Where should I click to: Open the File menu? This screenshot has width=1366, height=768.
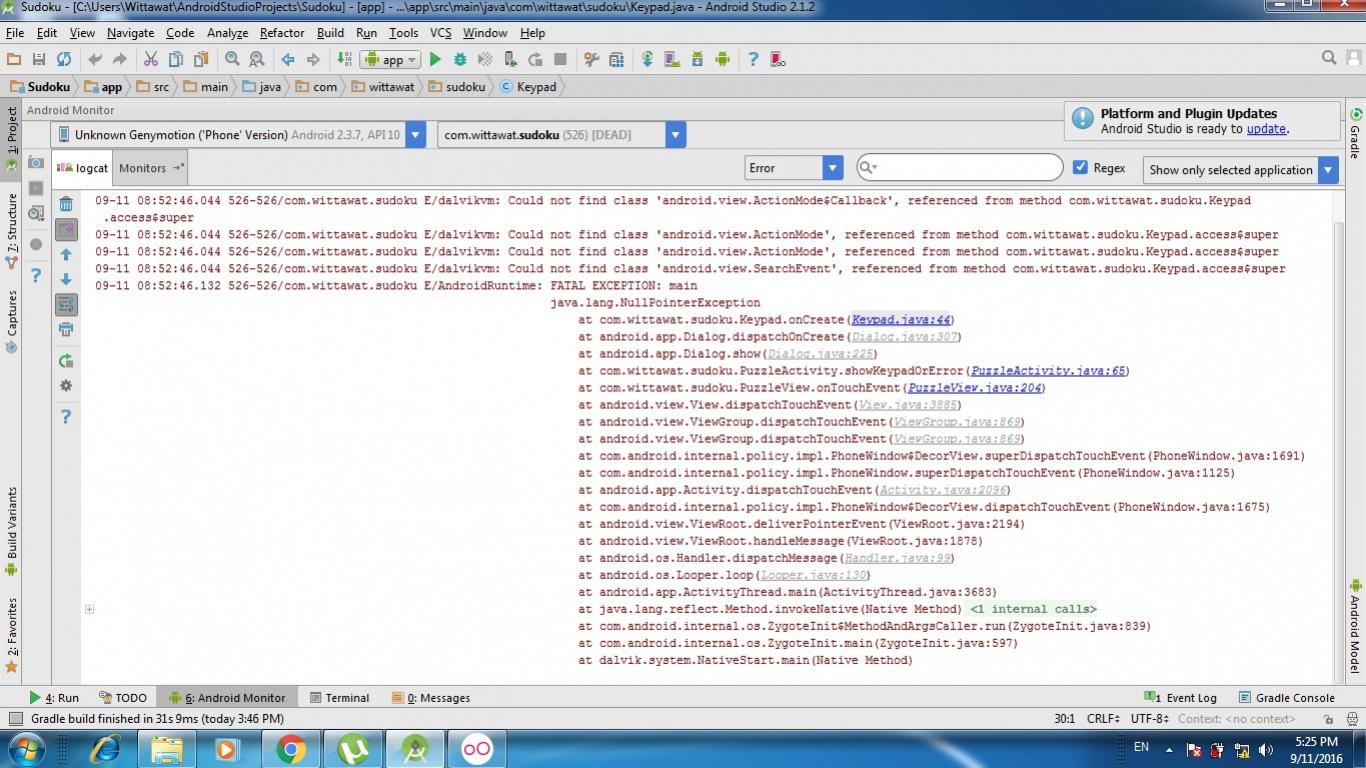click(15, 33)
